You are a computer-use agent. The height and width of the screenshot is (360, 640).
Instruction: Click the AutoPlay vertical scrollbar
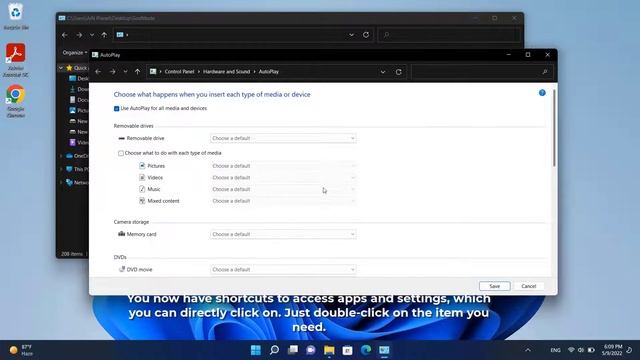[x=554, y=128]
